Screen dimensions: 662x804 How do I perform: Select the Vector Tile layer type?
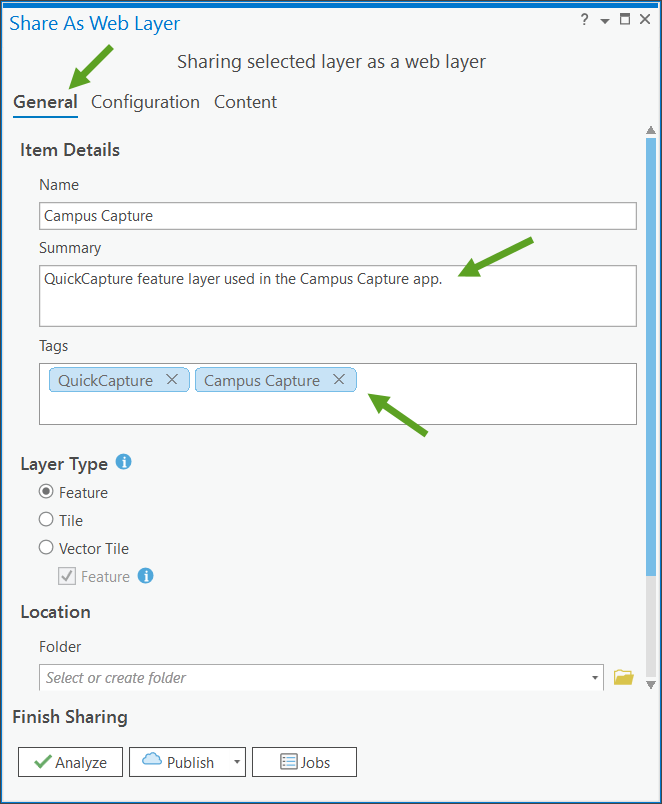pos(45,548)
